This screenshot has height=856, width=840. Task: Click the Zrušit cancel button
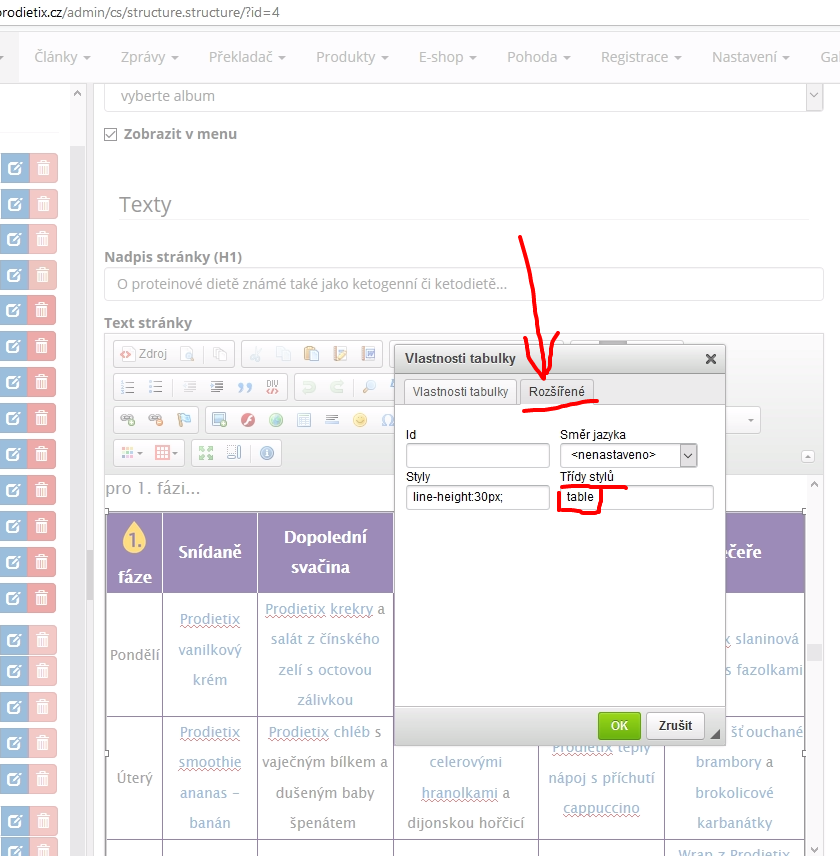[x=675, y=726]
